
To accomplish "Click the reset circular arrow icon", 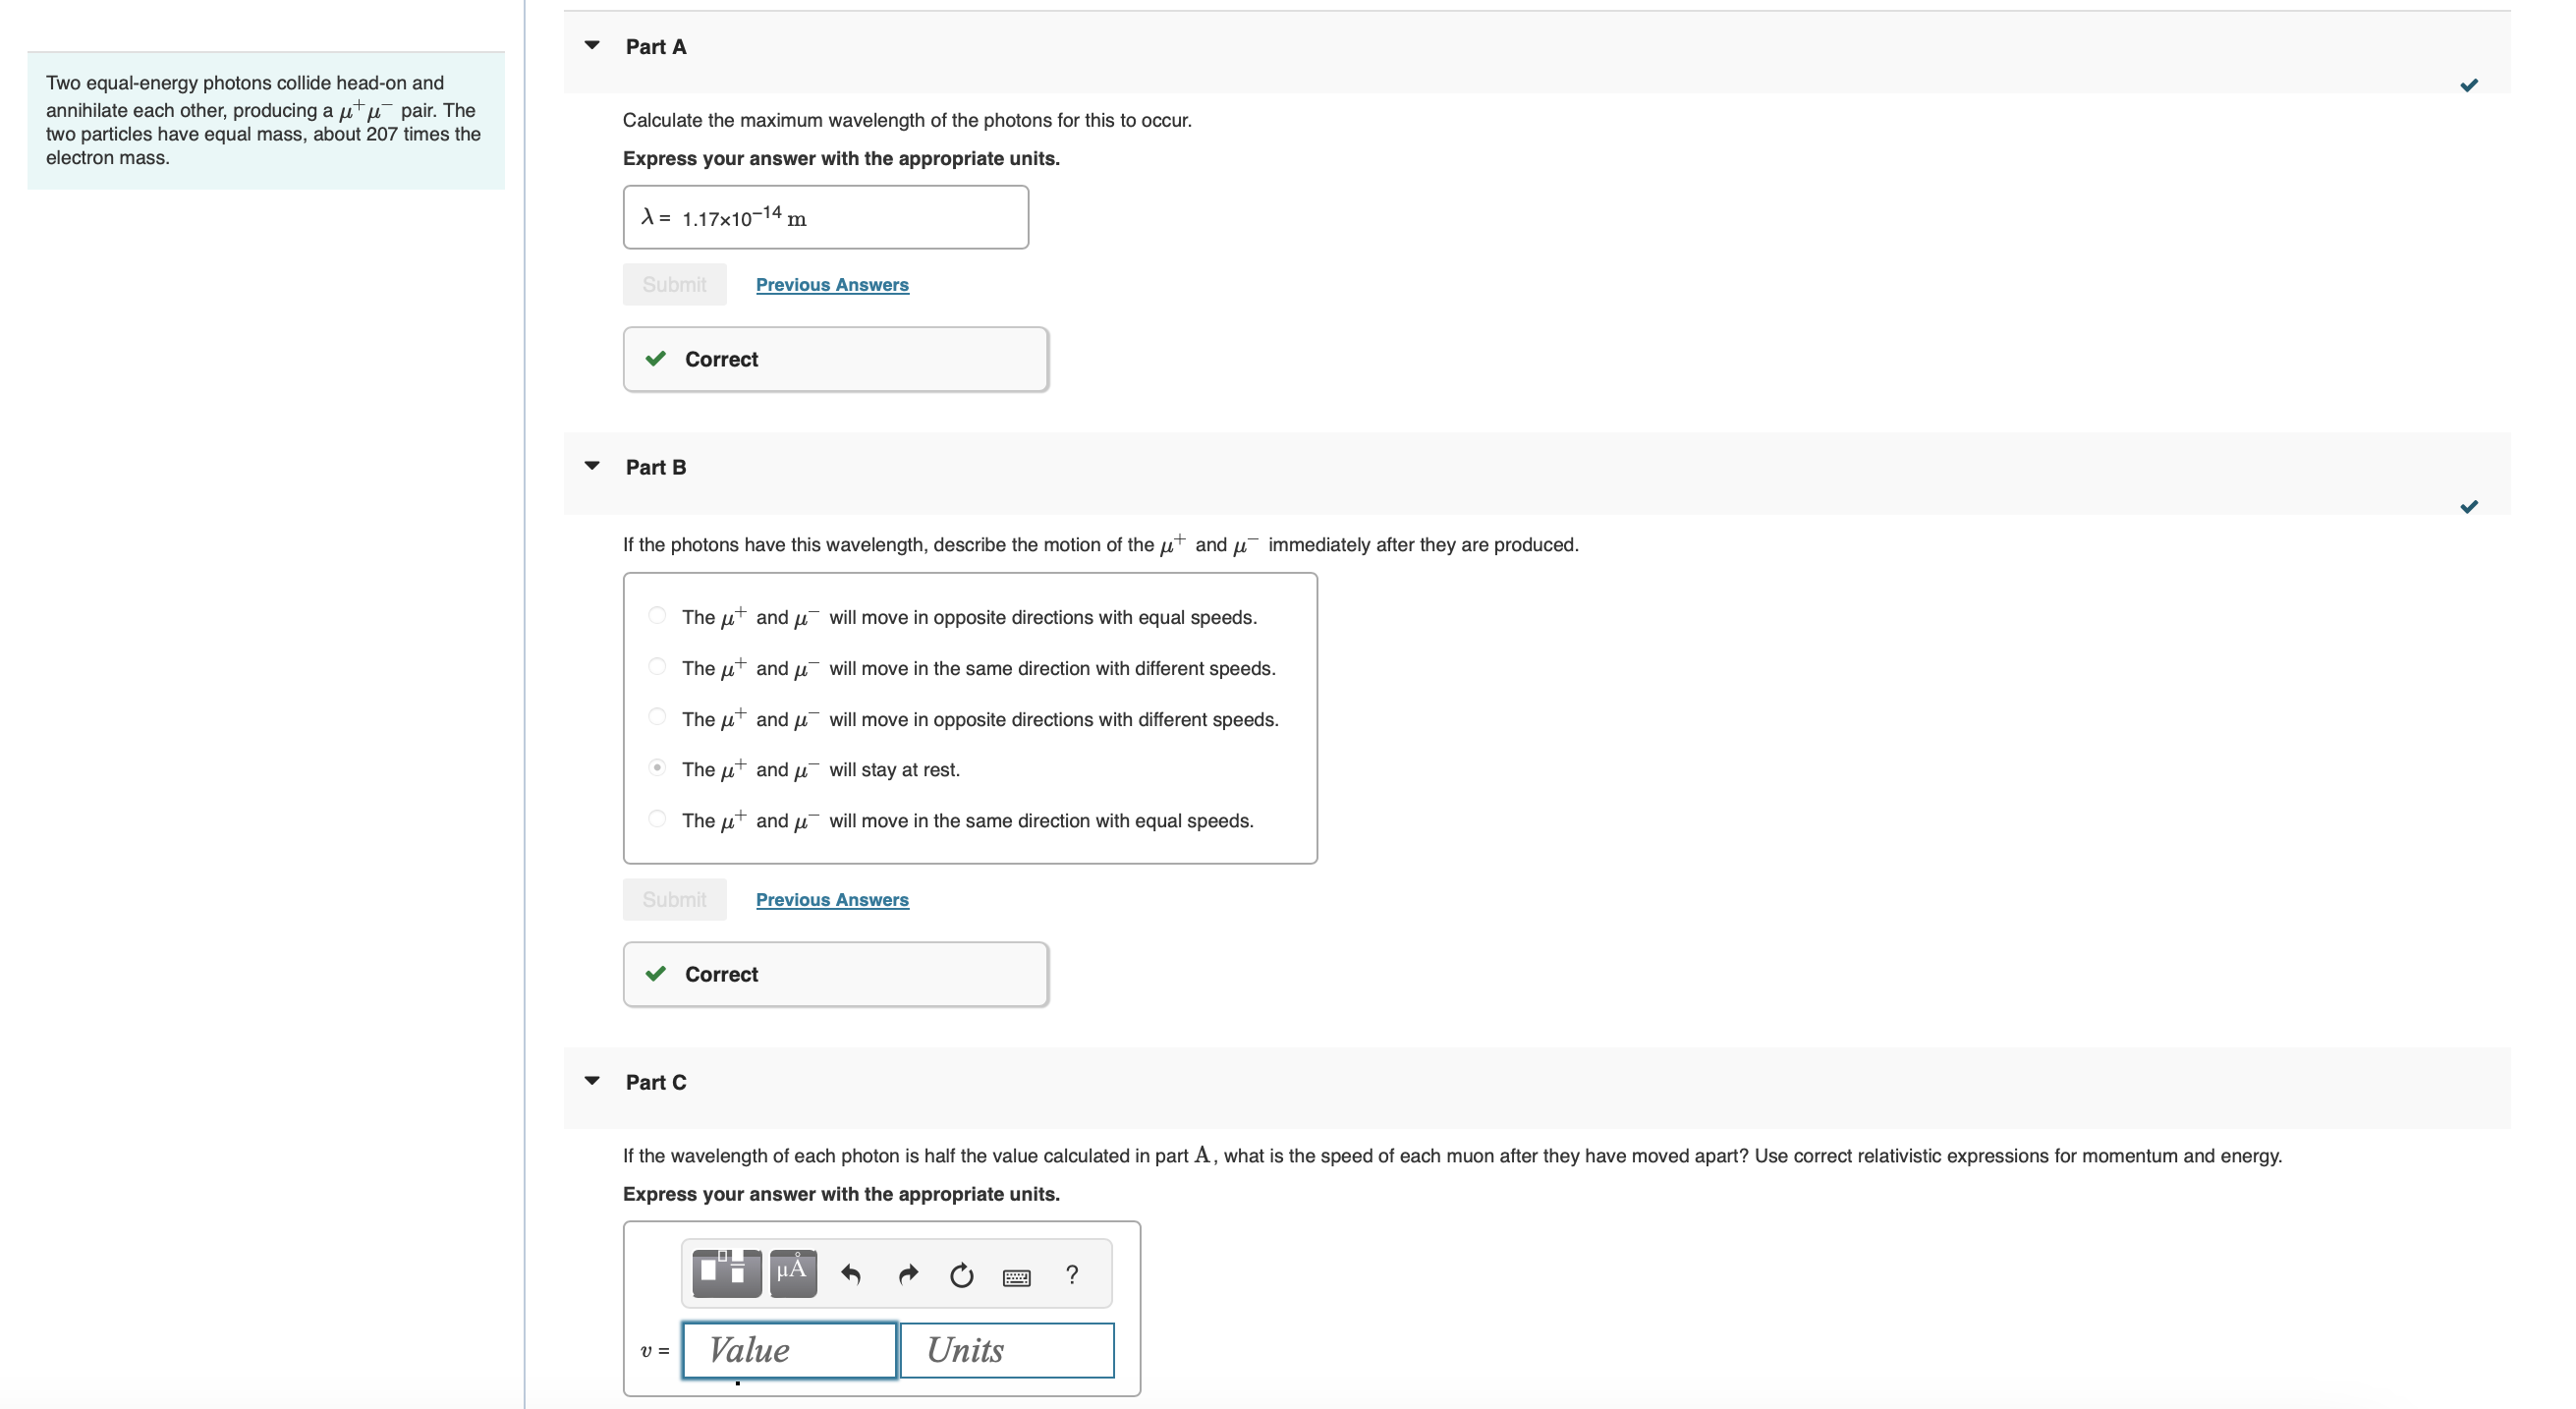I will [961, 1275].
